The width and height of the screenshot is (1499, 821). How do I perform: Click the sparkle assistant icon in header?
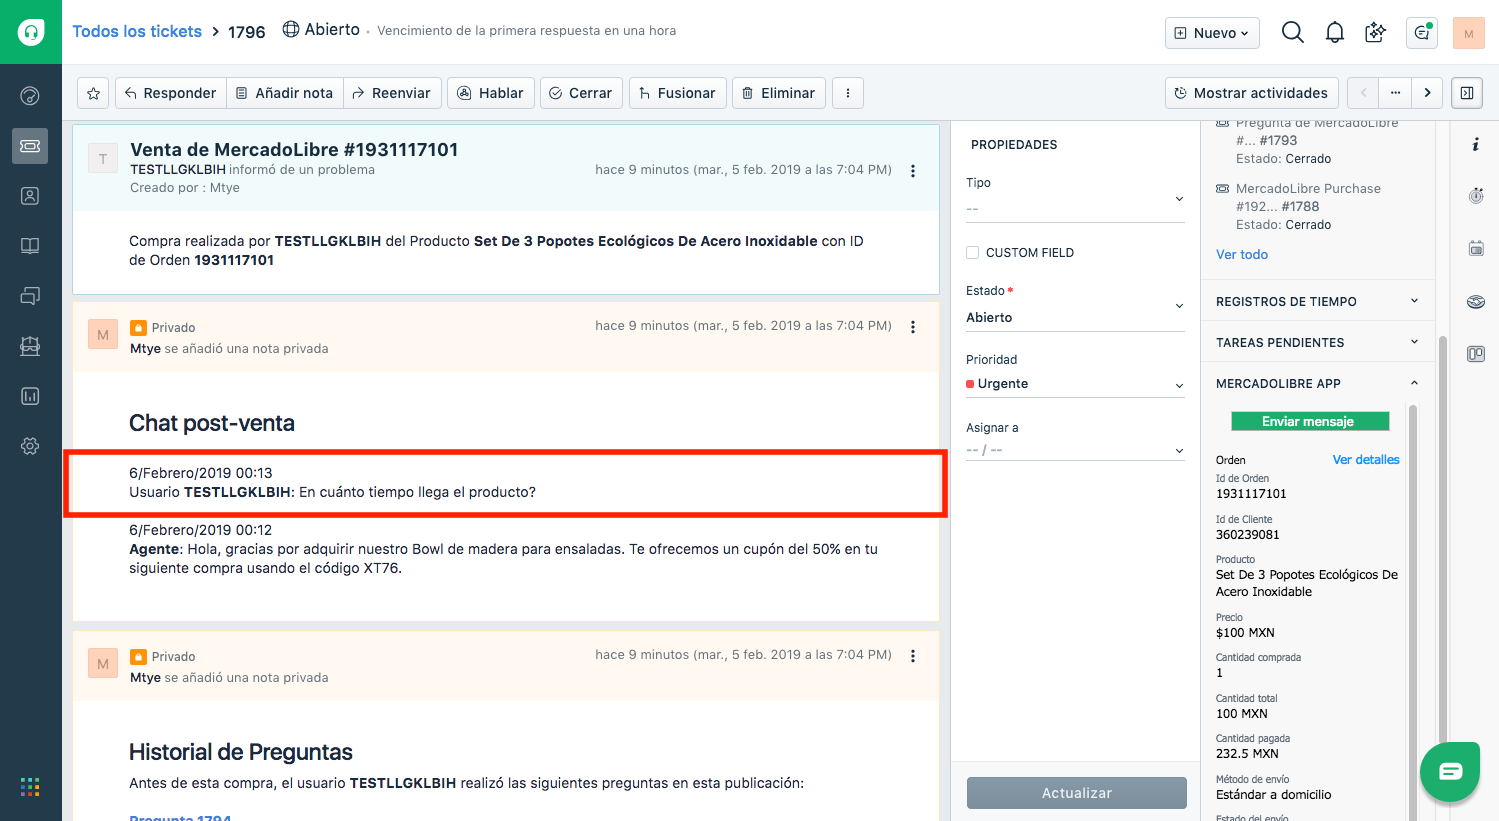coord(1376,33)
